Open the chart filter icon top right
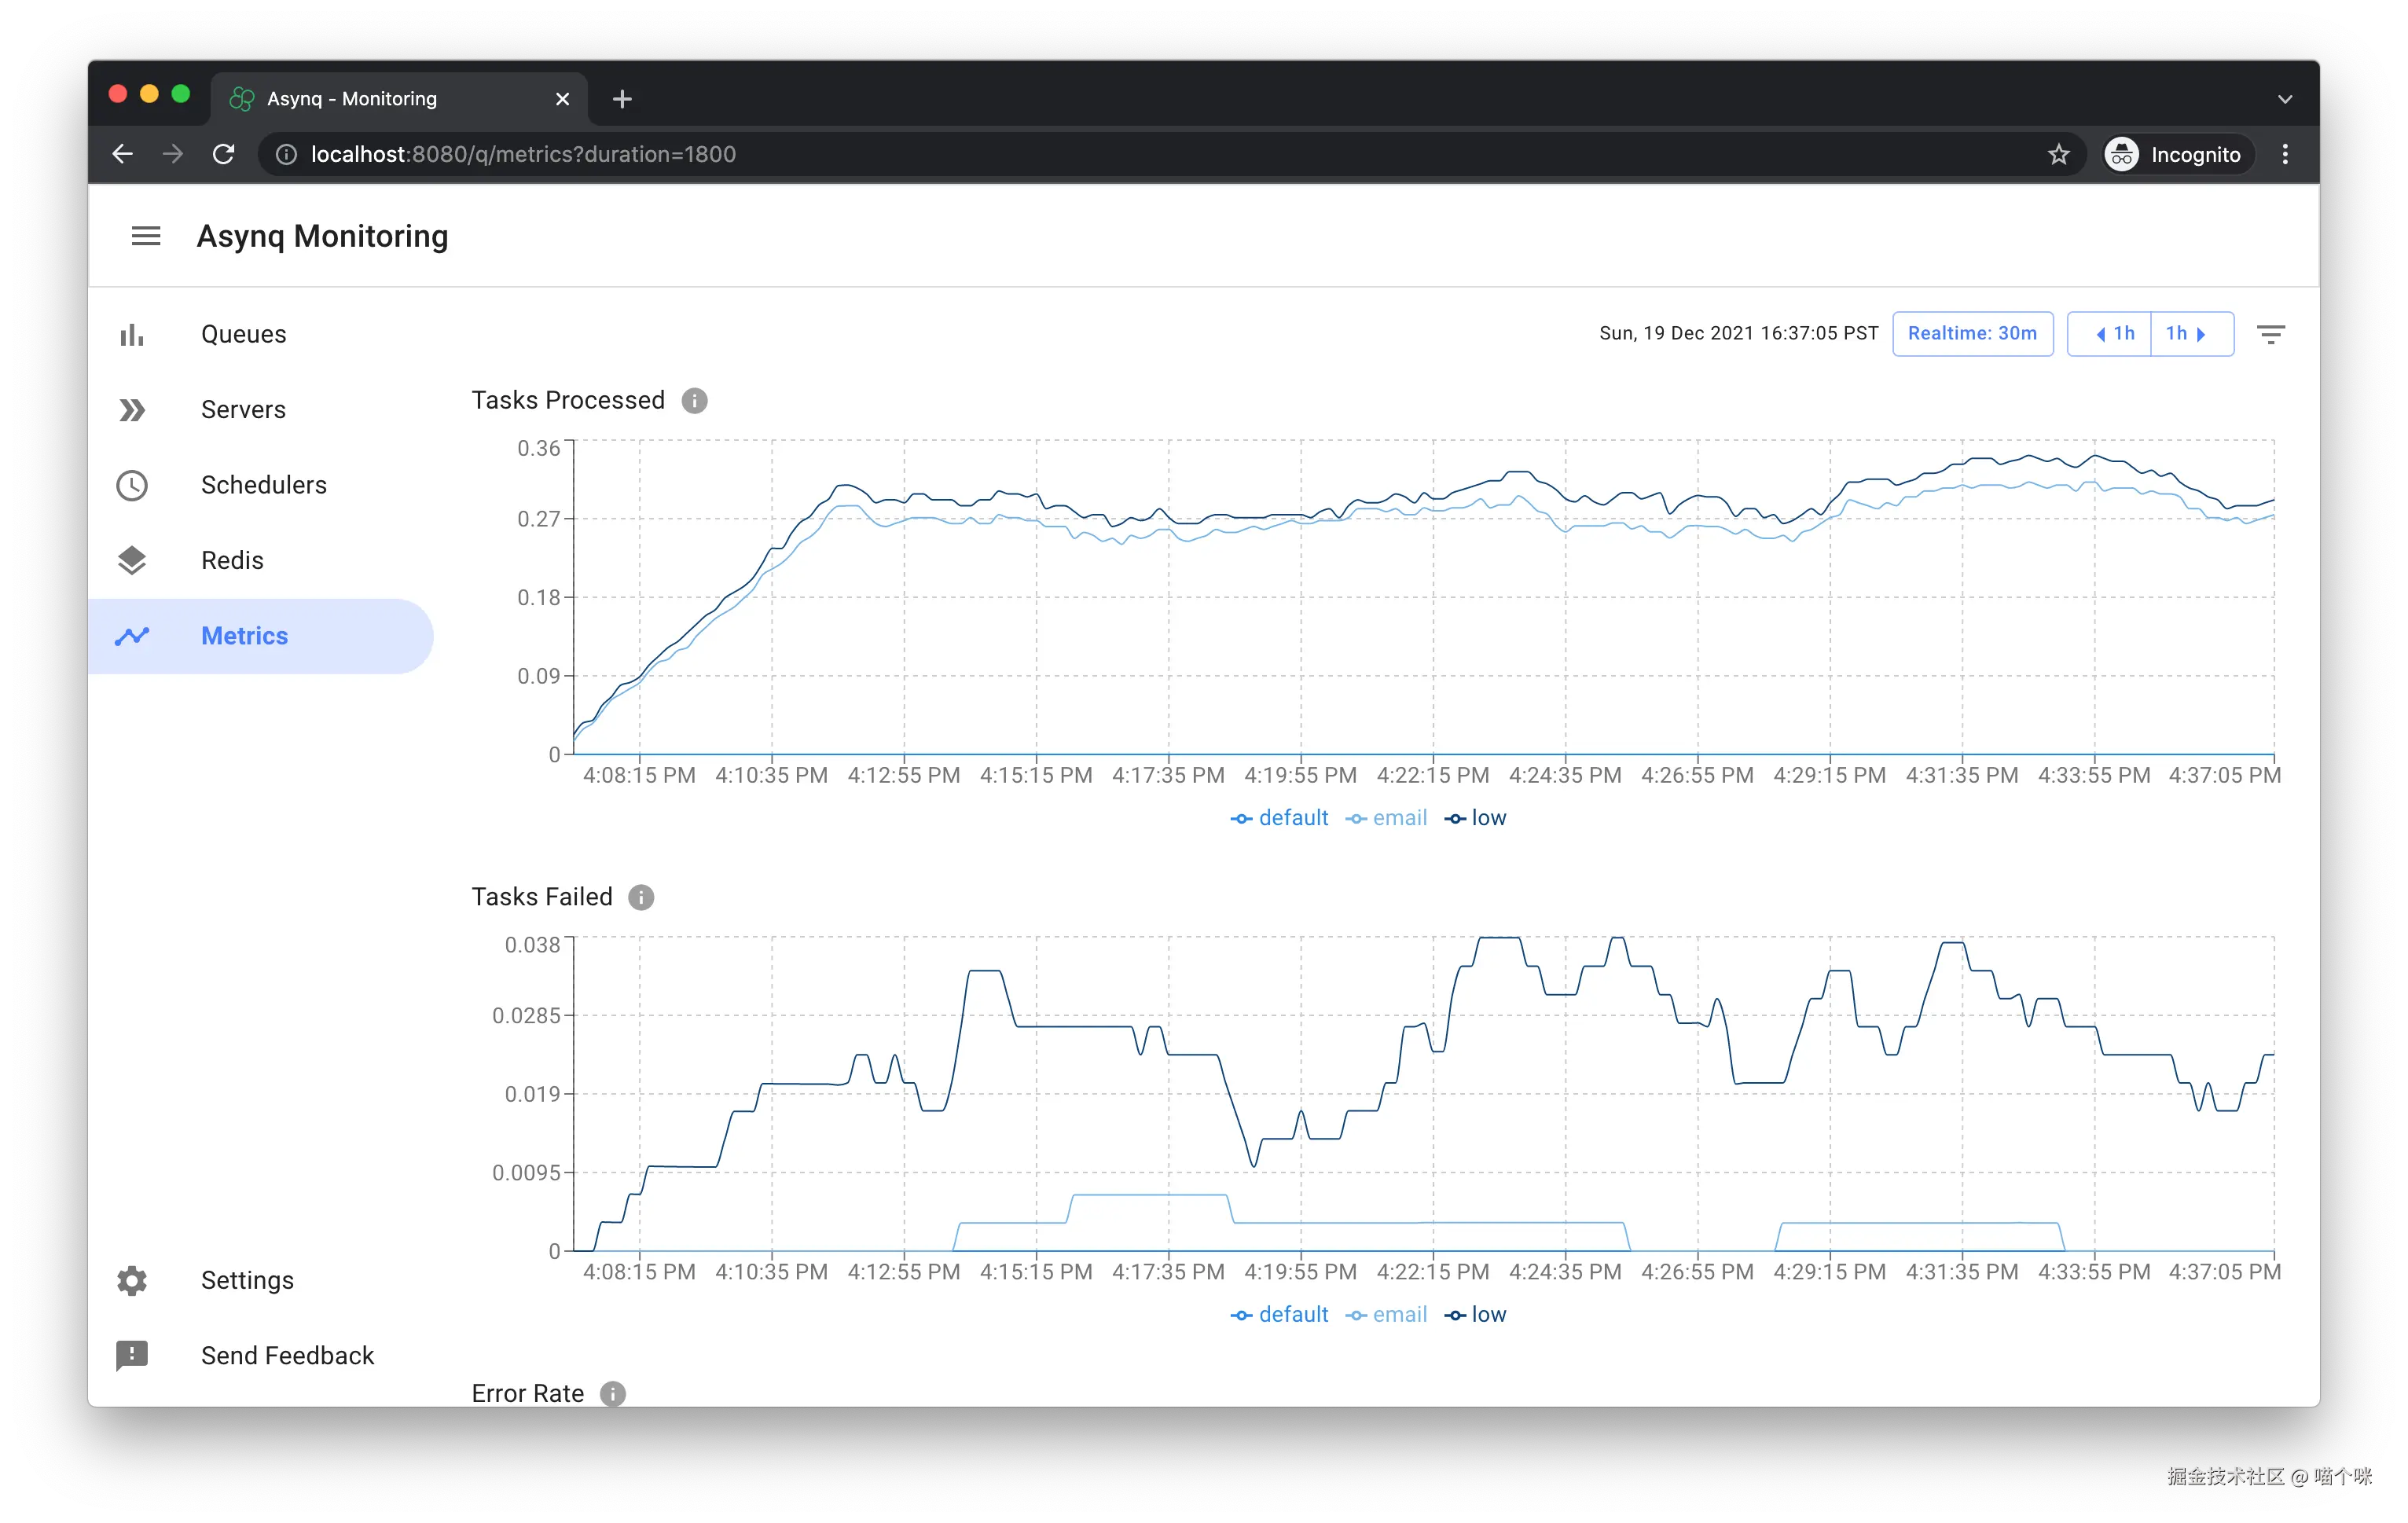2408x1523 pixels. [2271, 333]
